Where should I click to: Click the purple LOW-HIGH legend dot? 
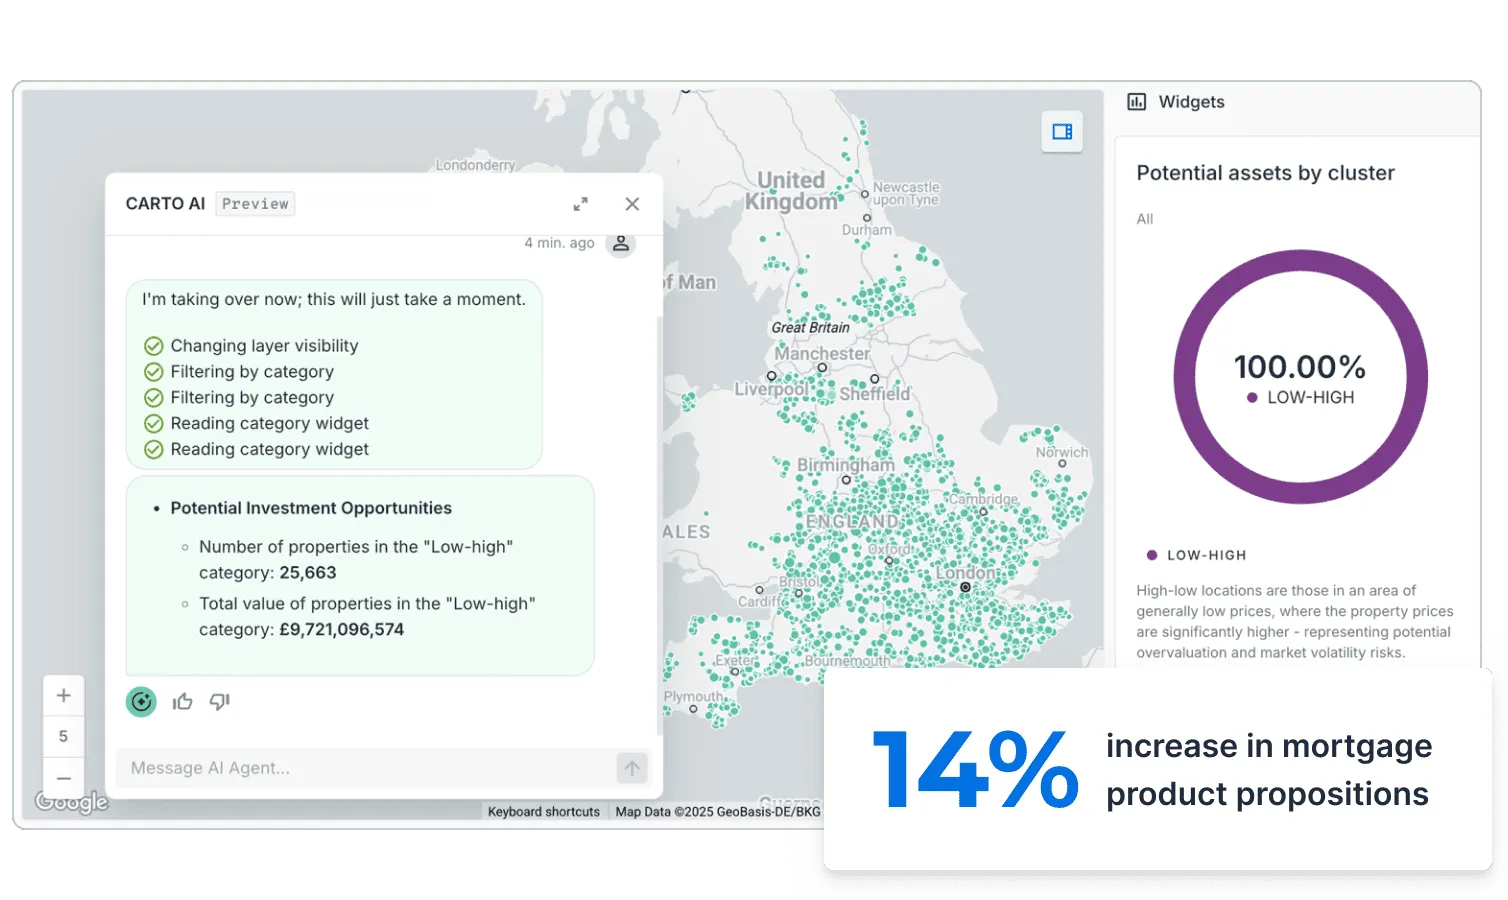coord(1150,555)
